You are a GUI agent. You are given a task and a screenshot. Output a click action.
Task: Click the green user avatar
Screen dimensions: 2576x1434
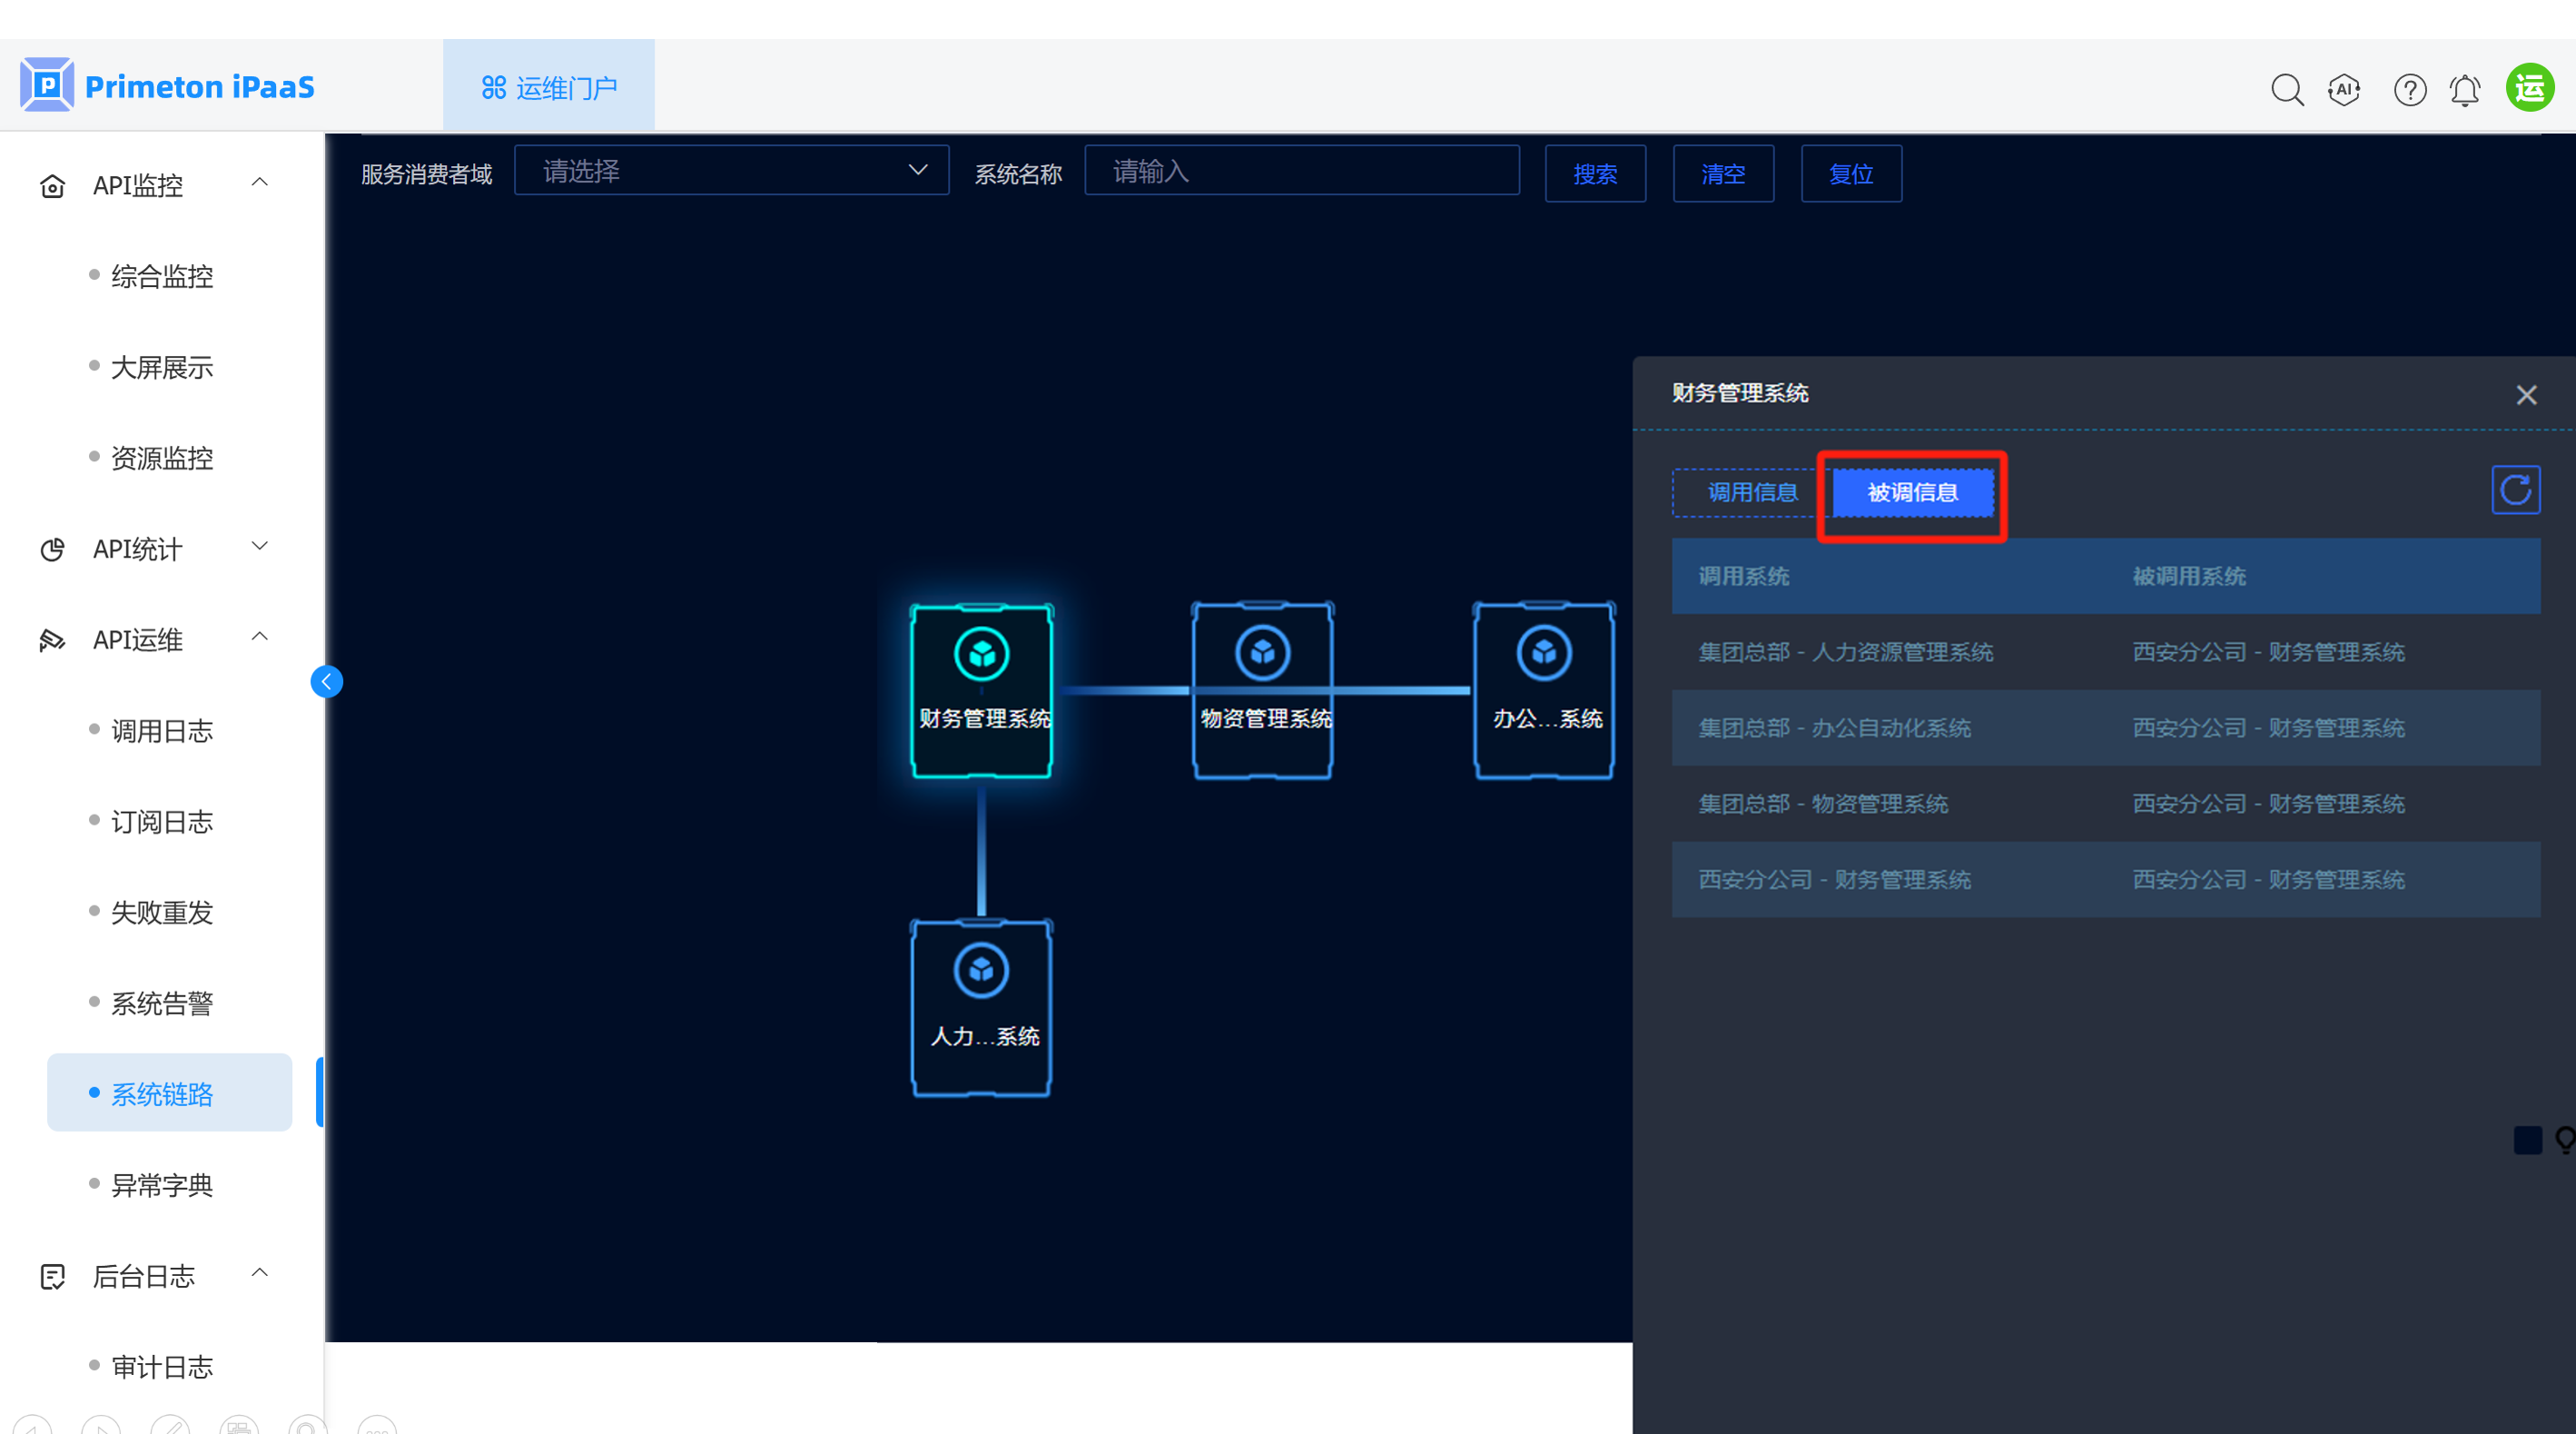(x=2530, y=88)
